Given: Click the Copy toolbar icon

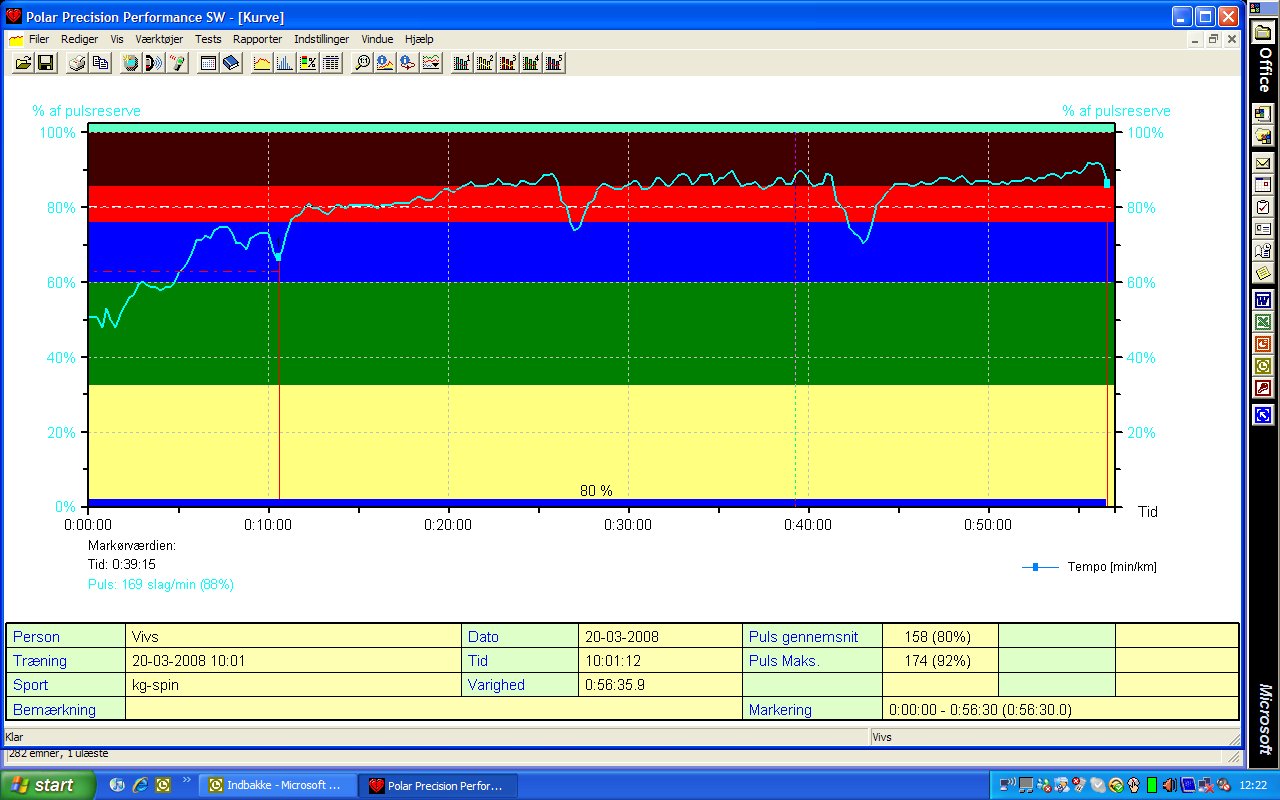Looking at the screenshot, I should (99, 63).
